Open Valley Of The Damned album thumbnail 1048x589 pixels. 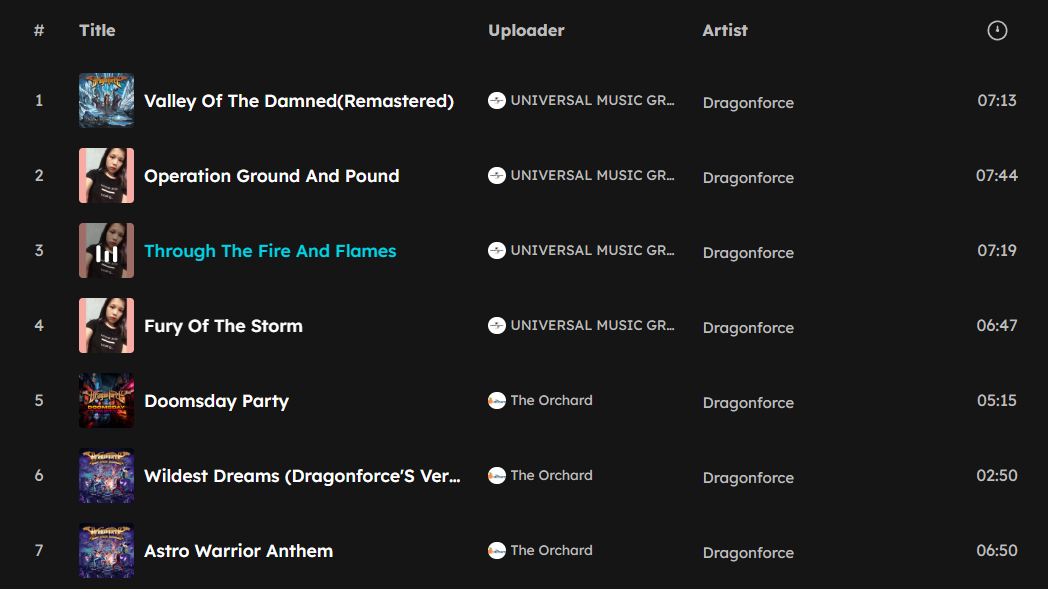[106, 101]
